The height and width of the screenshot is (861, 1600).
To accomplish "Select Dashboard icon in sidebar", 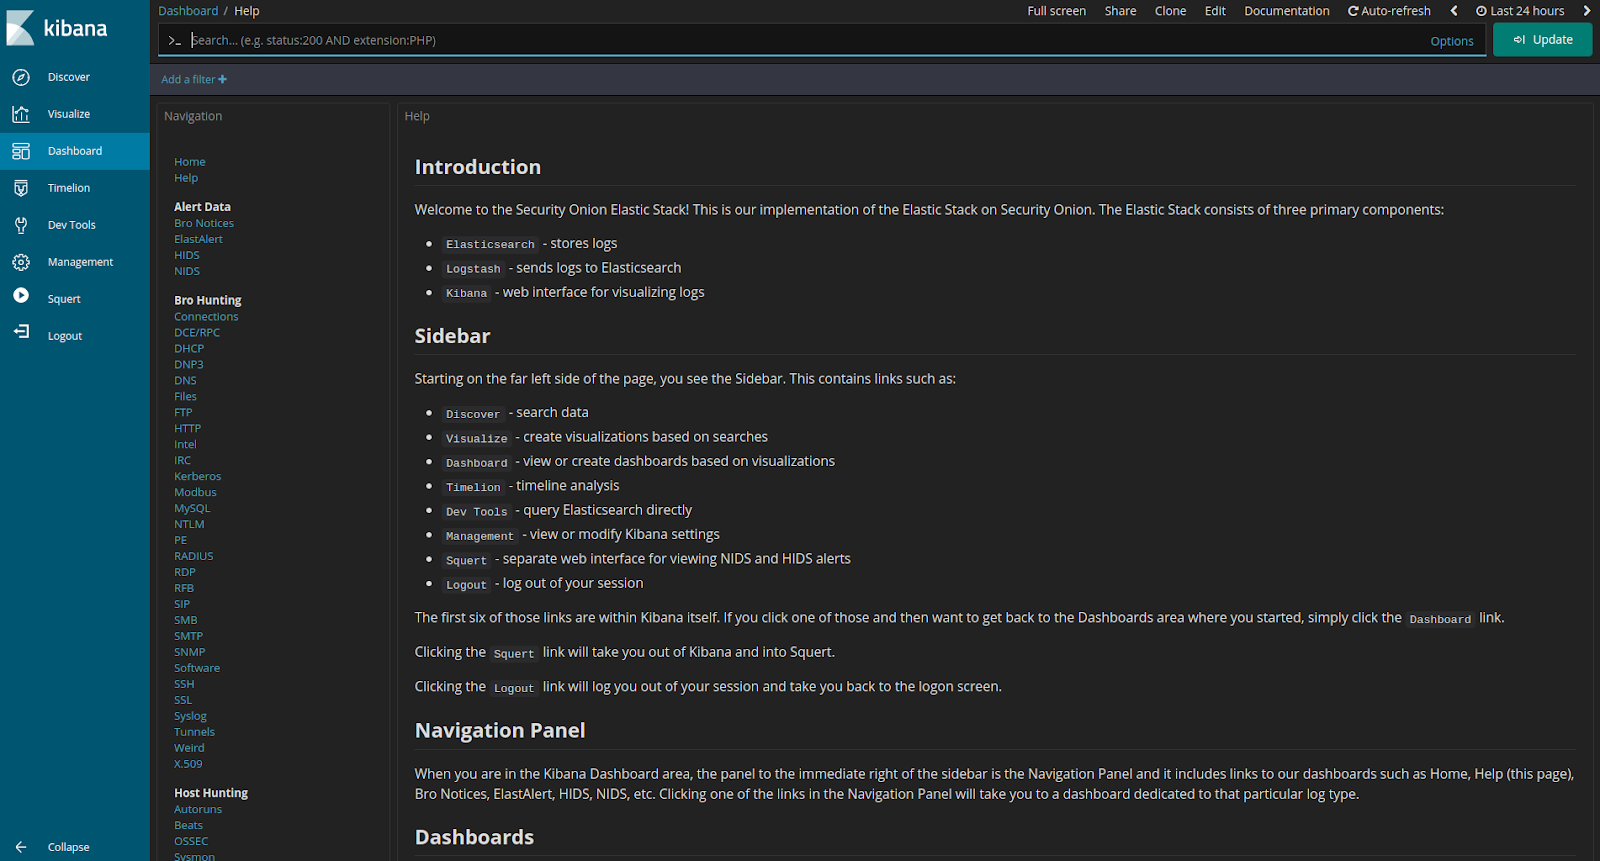I will coord(21,151).
